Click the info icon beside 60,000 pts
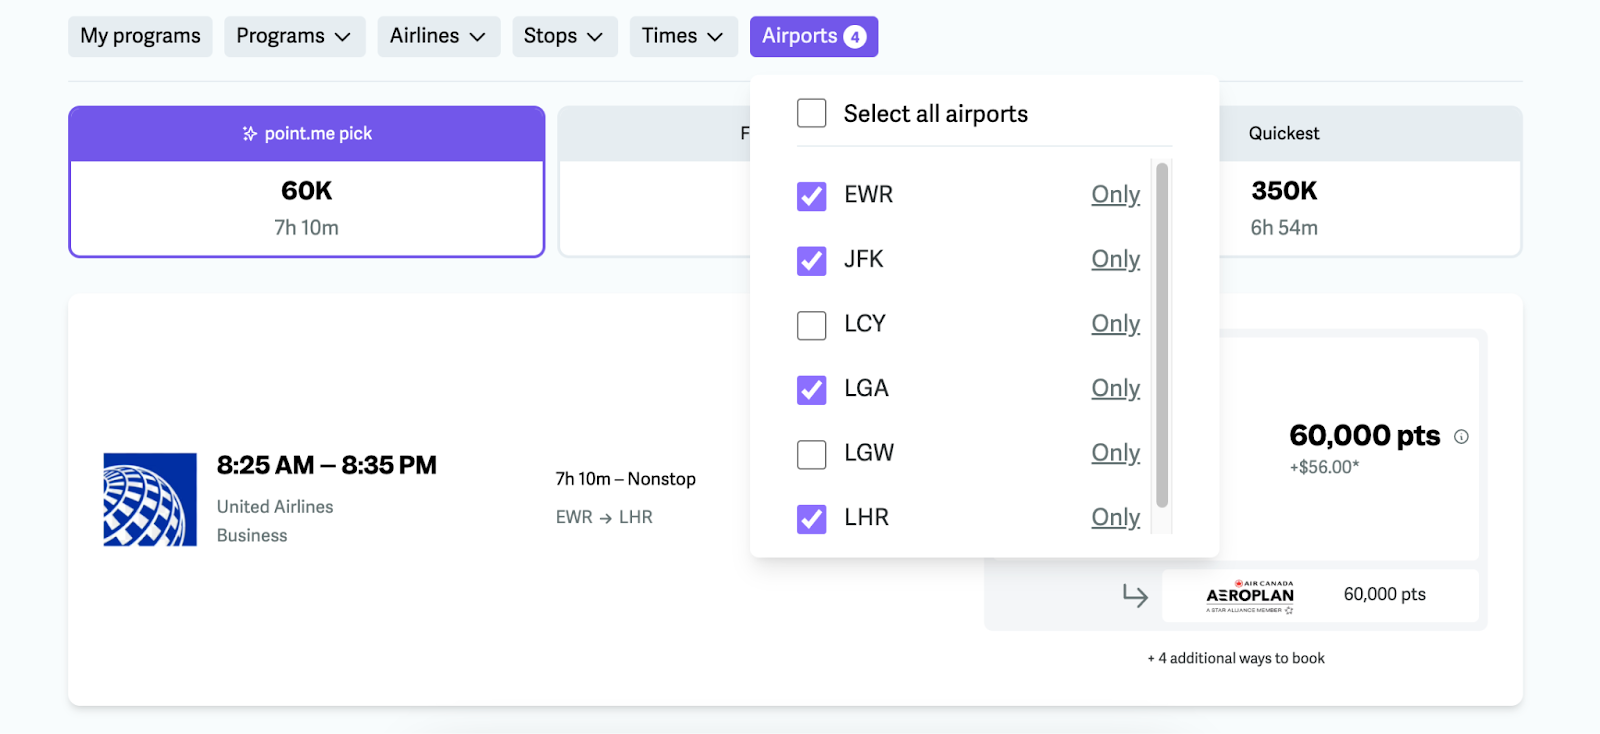 (x=1461, y=437)
